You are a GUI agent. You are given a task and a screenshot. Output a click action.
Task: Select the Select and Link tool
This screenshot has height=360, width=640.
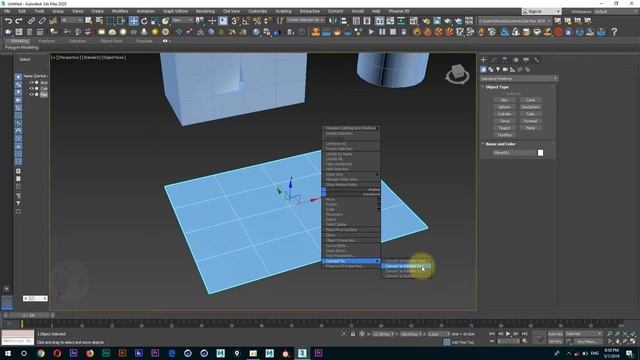[31, 21]
